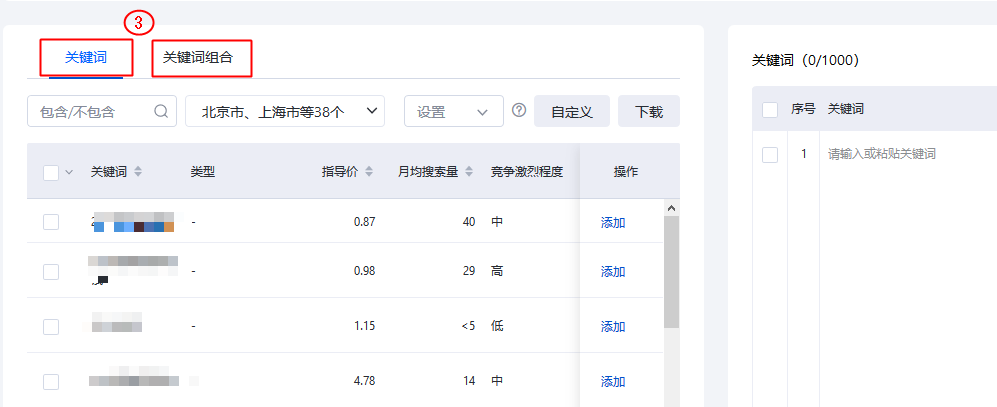This screenshot has height=407, width=997.
Task: Click the search magnifier icon
Action: [x=161, y=111]
